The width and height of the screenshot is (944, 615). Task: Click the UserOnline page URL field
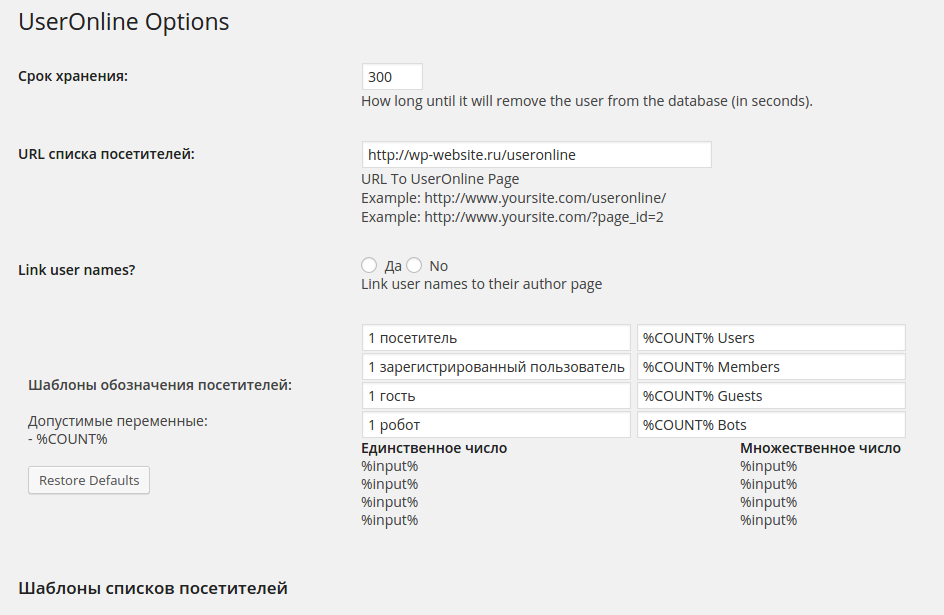tap(536, 155)
